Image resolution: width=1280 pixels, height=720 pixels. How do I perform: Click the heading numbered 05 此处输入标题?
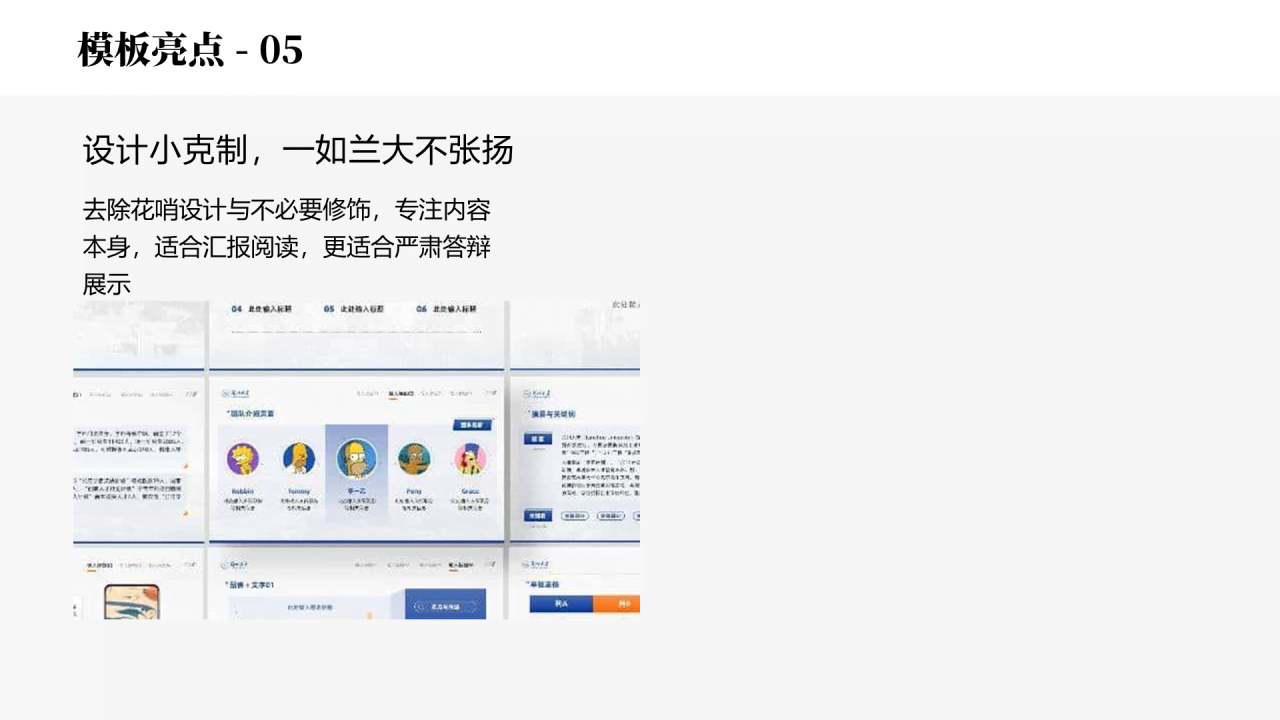coord(355,309)
